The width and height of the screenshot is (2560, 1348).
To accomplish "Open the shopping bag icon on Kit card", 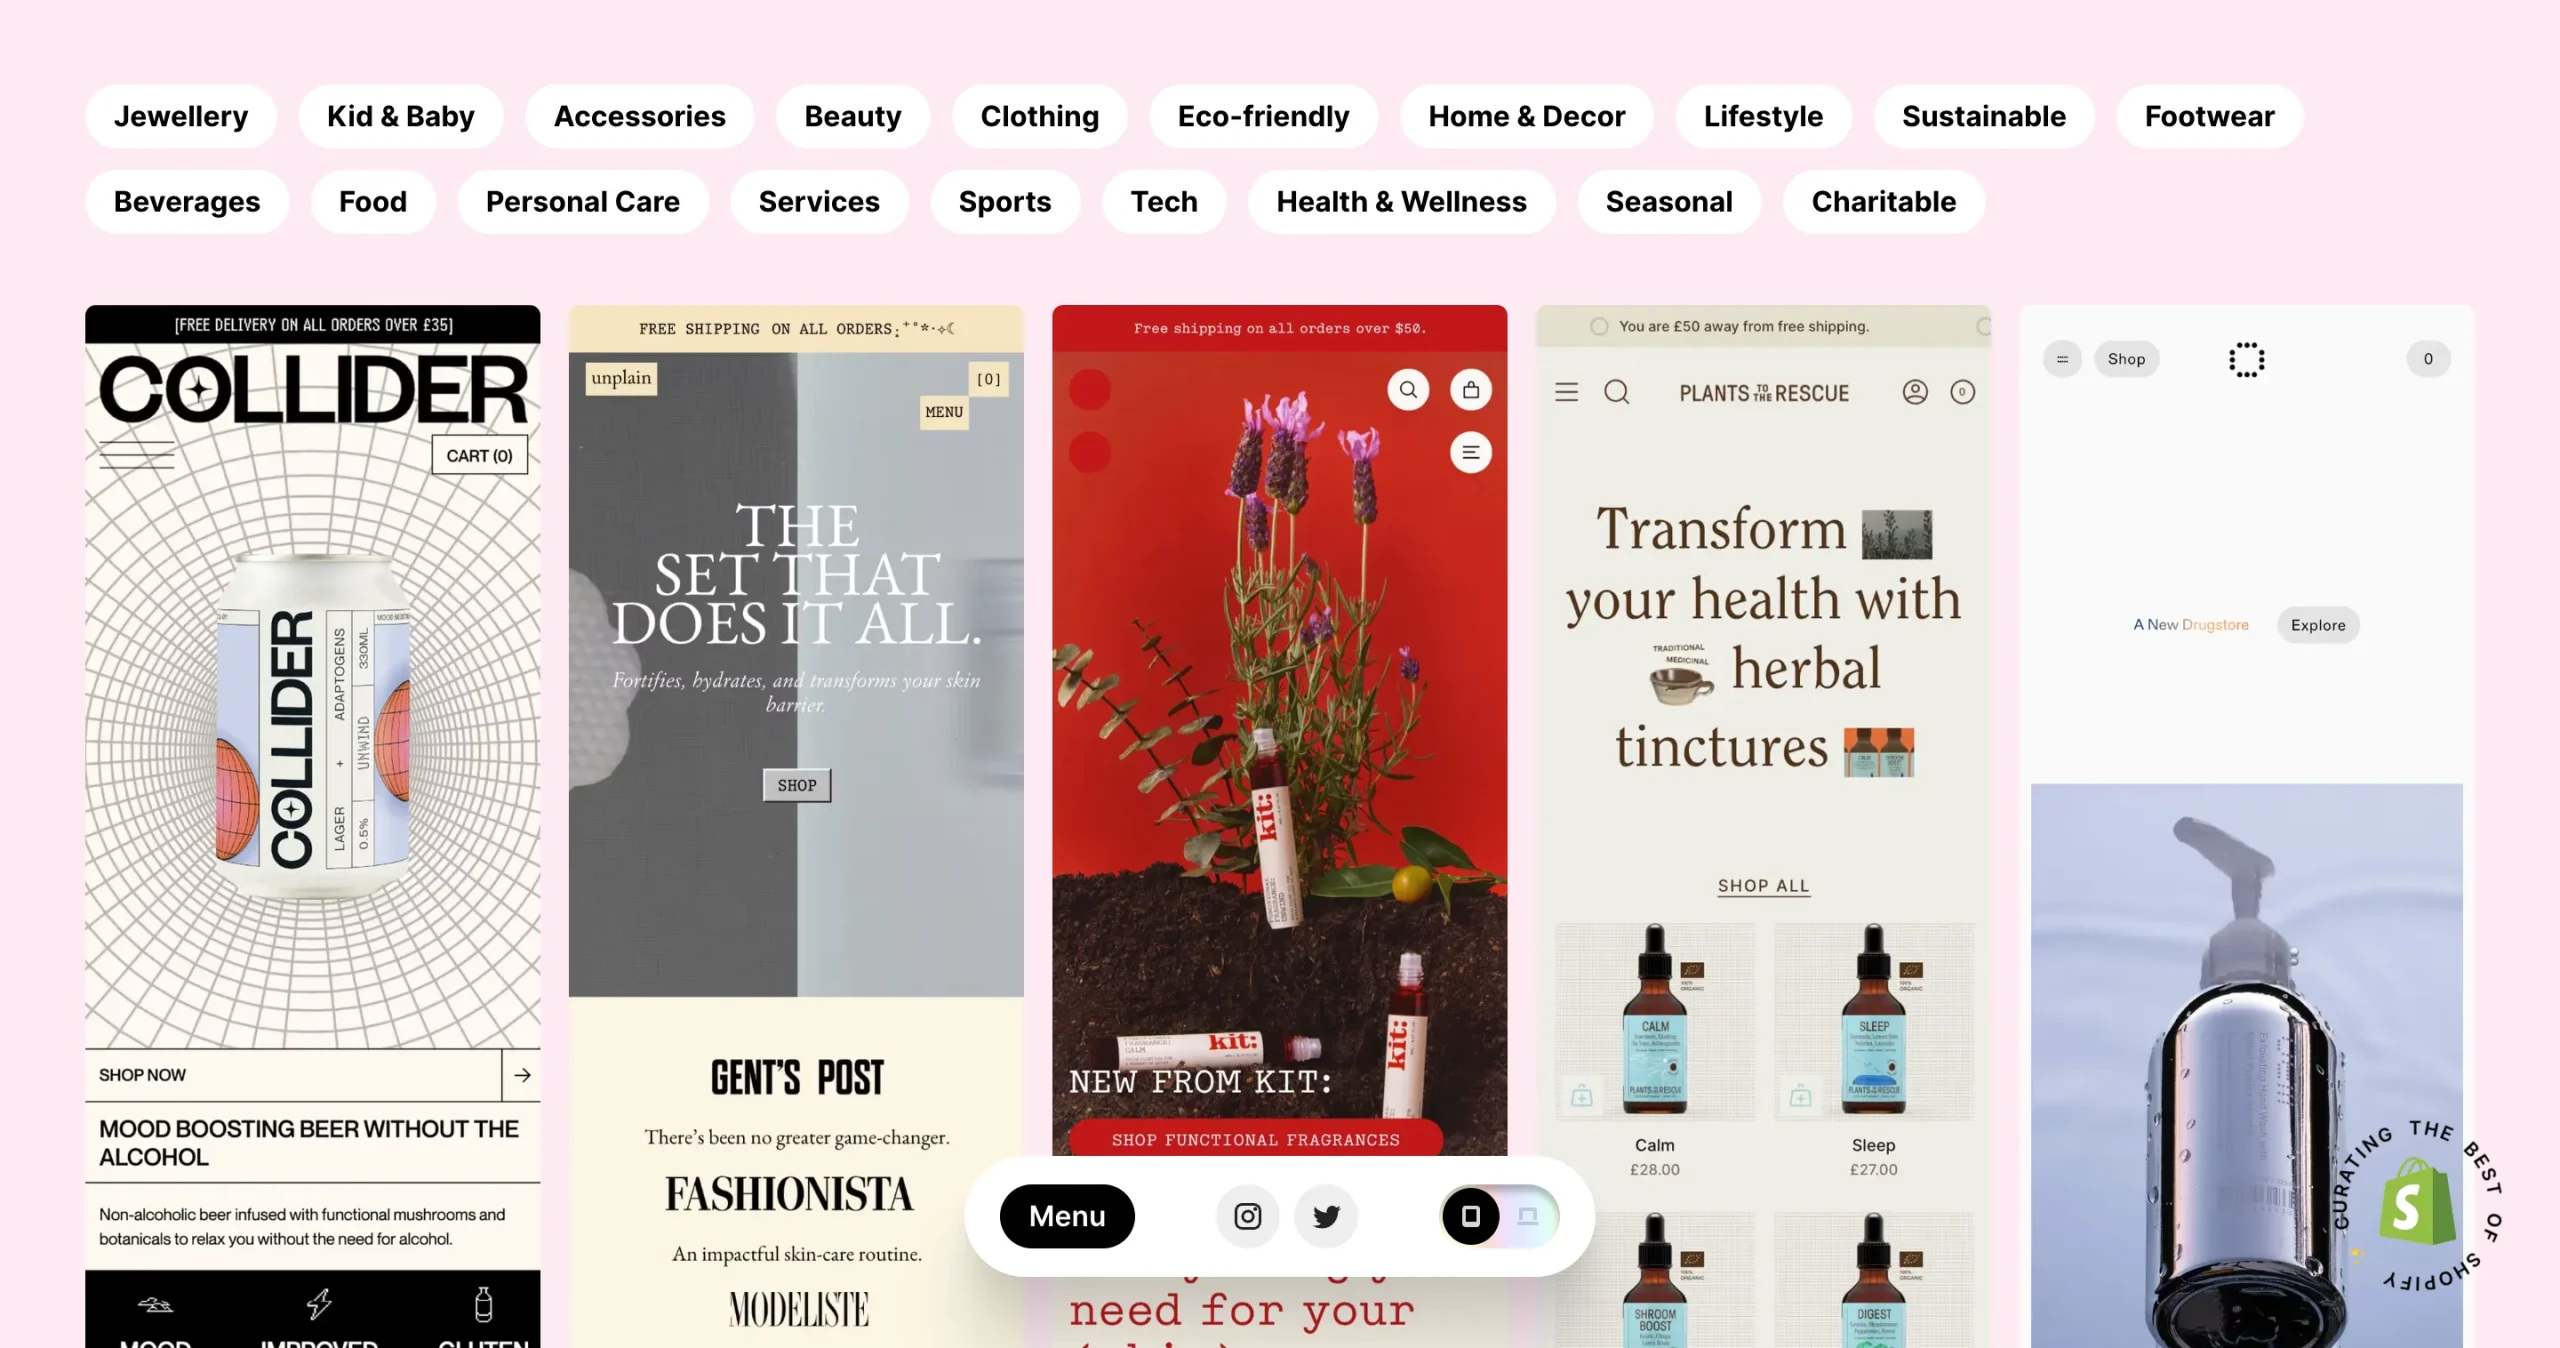I will pyautogui.click(x=1471, y=390).
